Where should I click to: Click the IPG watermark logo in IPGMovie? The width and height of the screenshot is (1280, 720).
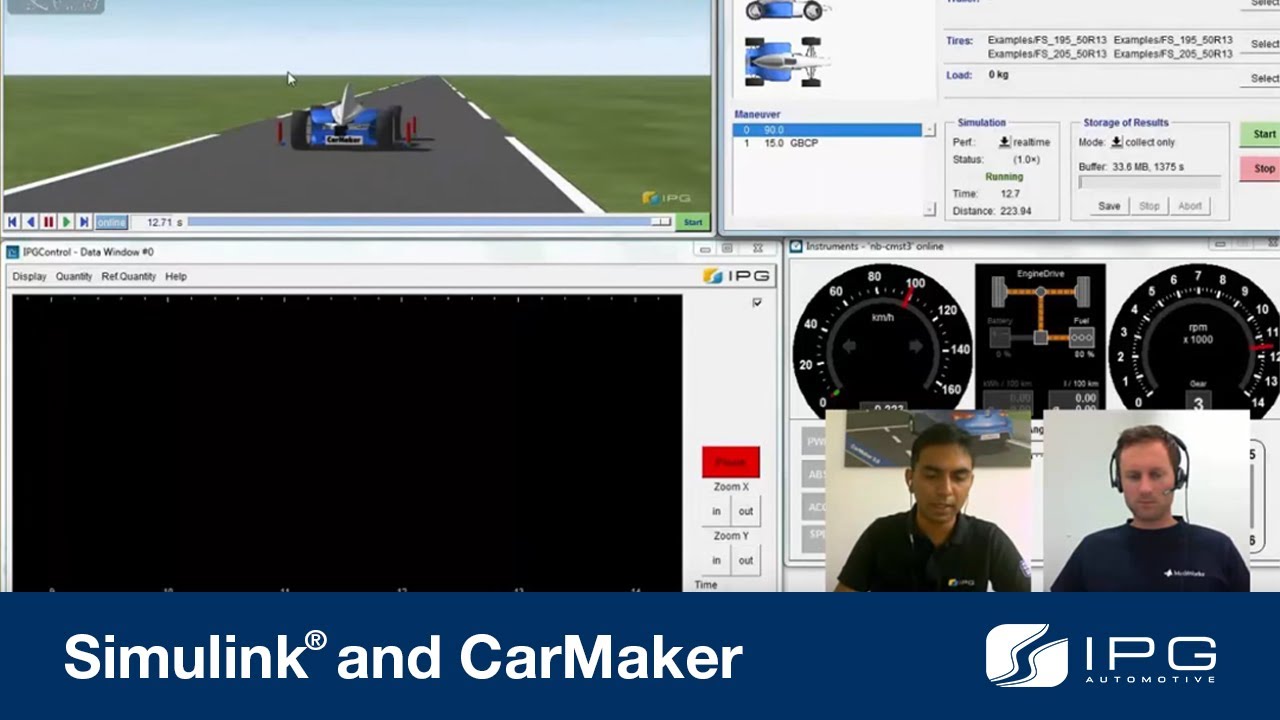667,198
